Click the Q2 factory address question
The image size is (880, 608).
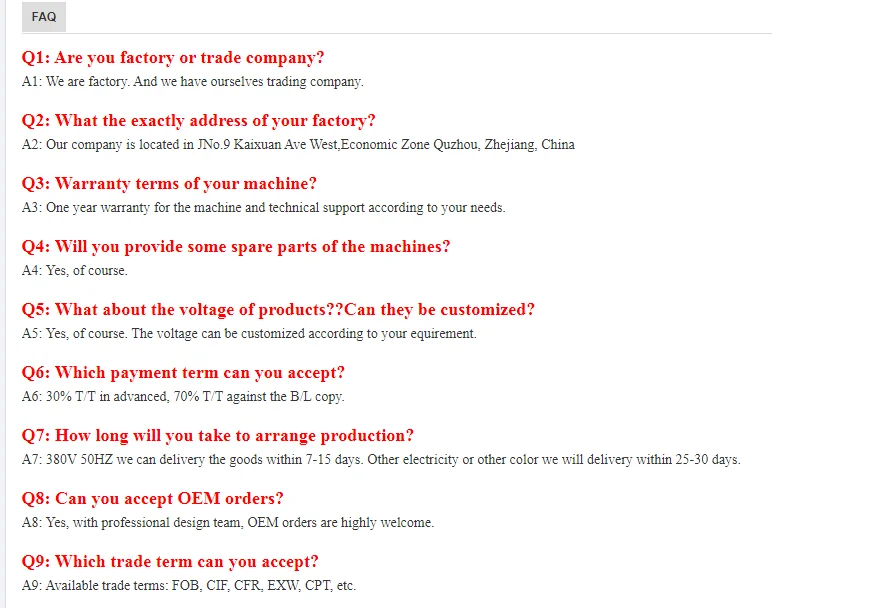pyautogui.click(x=199, y=121)
